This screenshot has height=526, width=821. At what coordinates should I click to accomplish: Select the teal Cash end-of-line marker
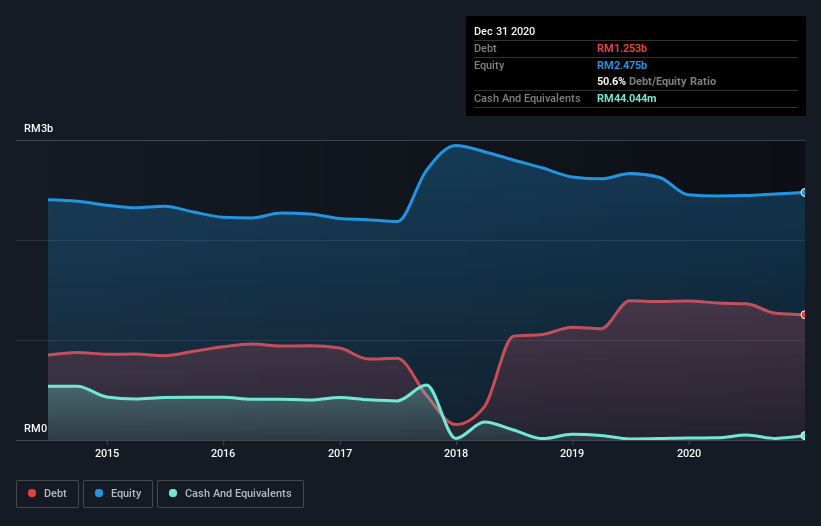click(x=804, y=435)
